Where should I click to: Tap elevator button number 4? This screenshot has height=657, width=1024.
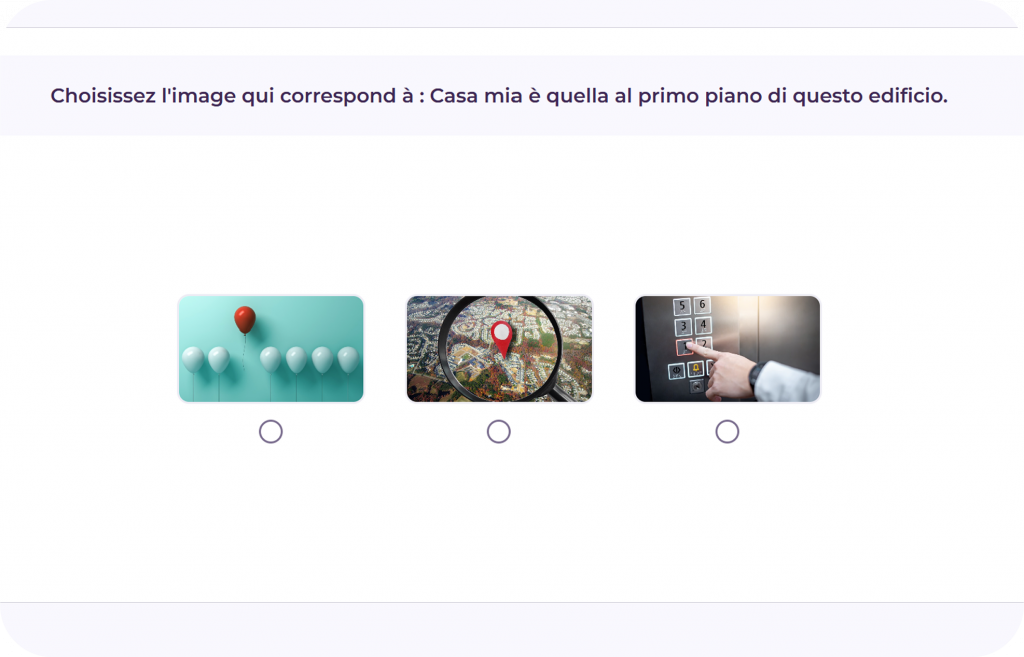[x=703, y=325]
